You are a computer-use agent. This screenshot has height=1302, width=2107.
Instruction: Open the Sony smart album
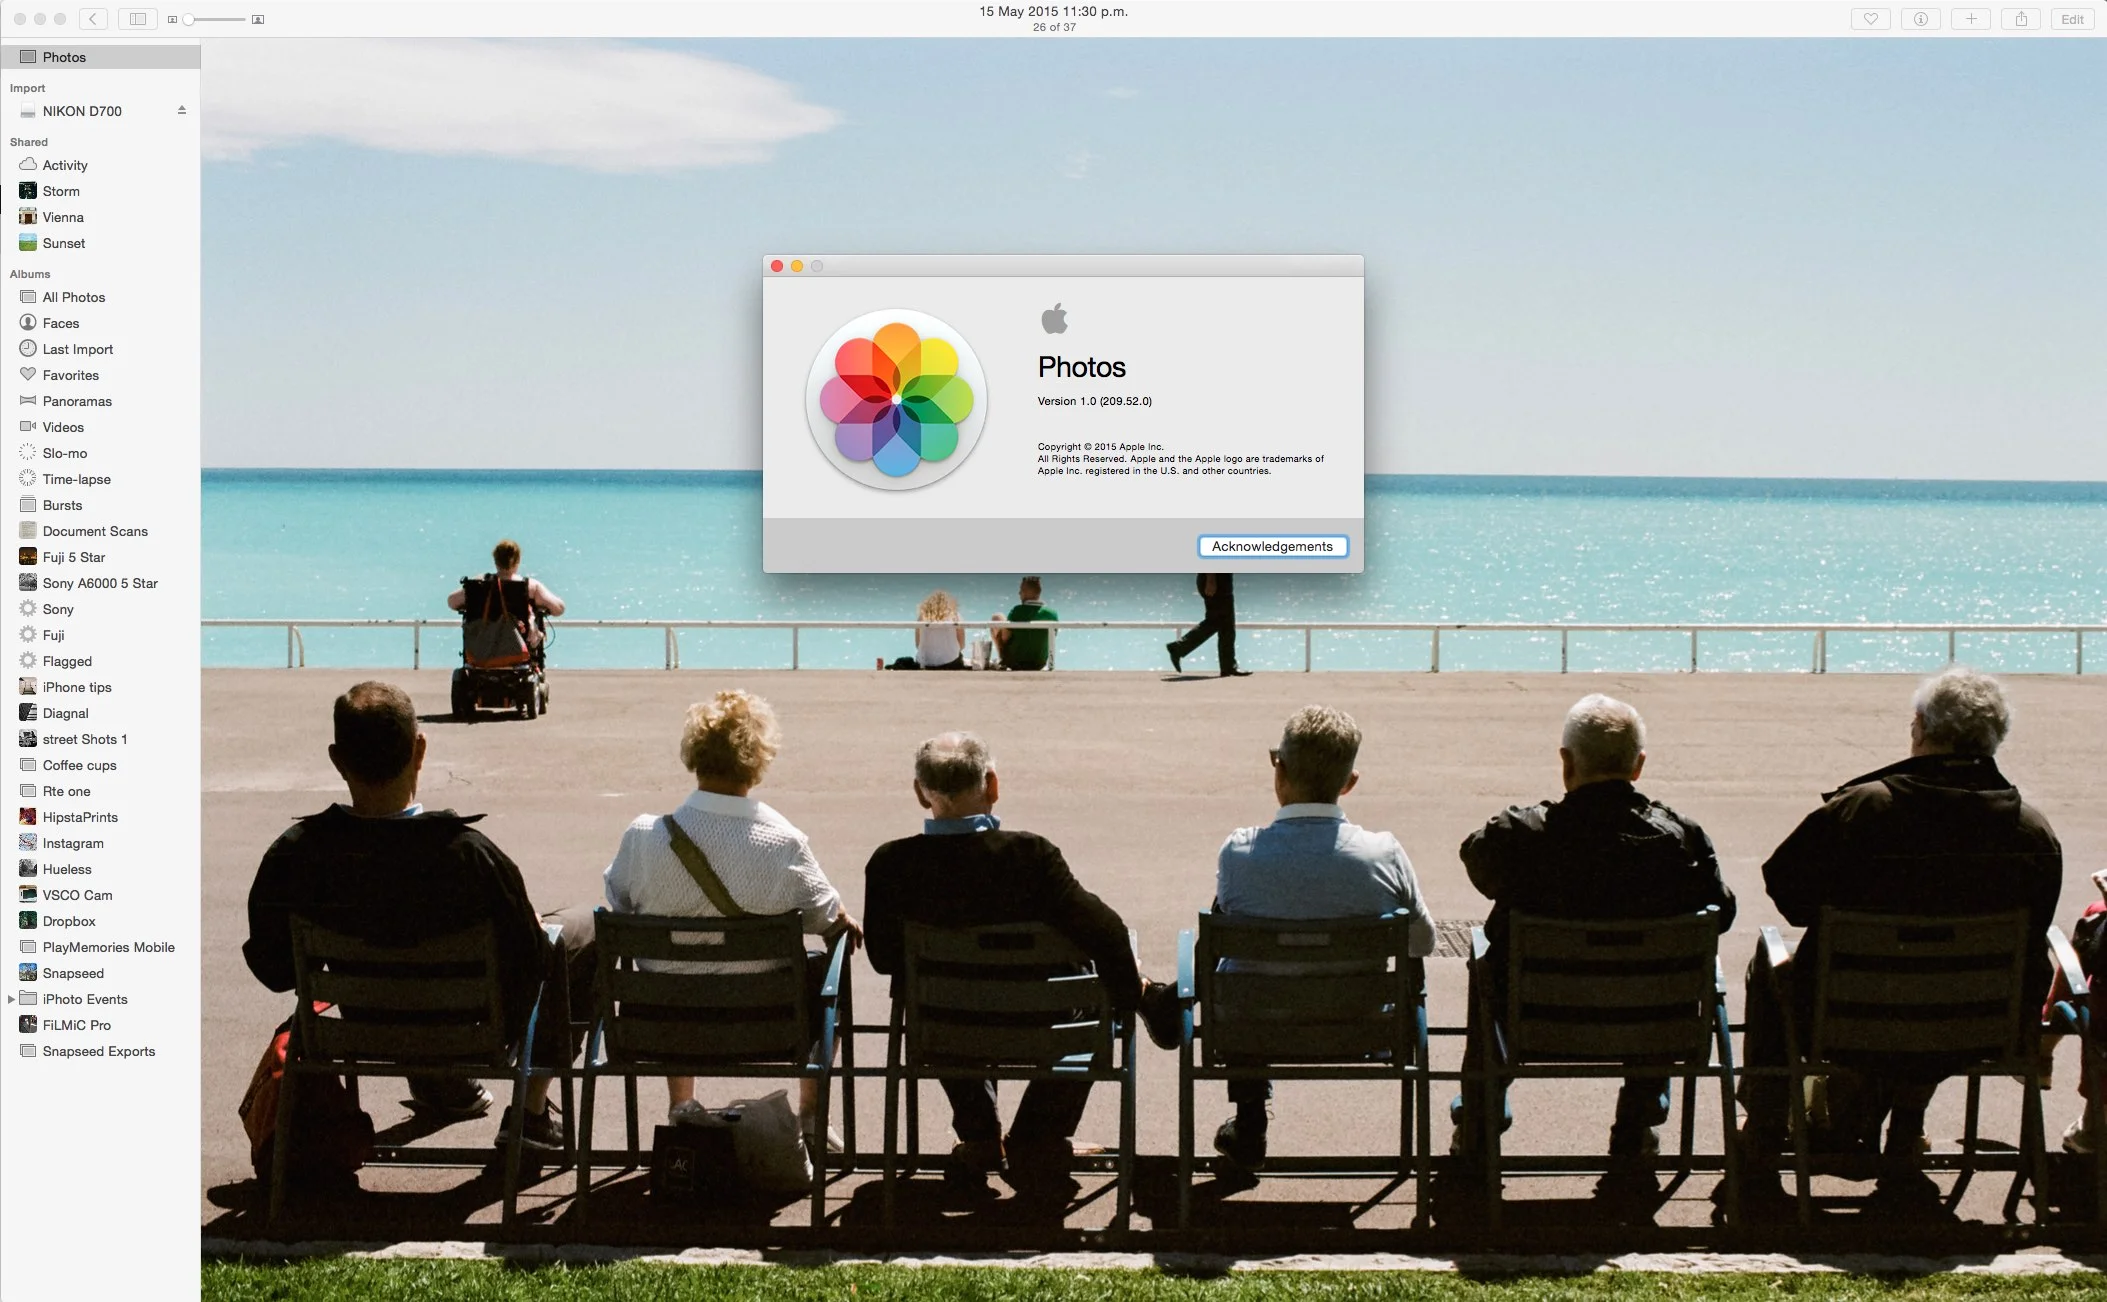point(58,609)
